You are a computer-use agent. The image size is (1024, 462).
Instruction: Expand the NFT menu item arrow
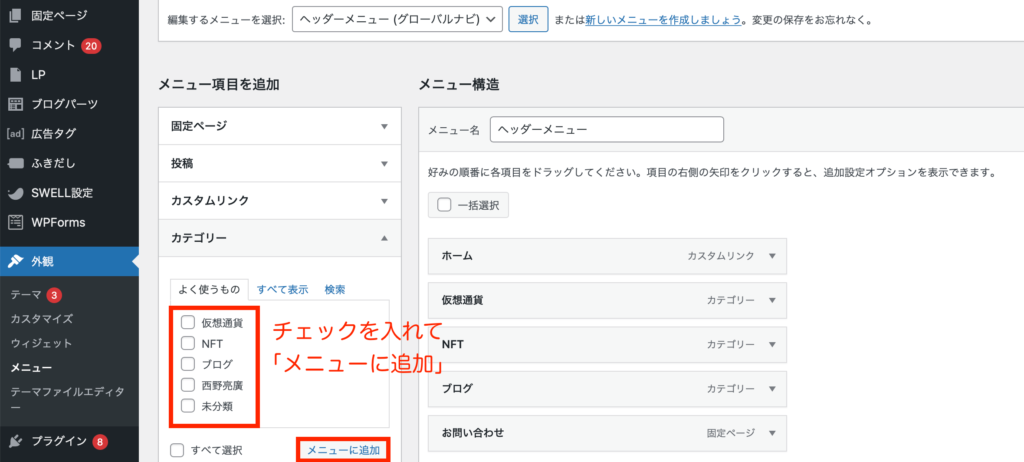pyautogui.click(x=772, y=344)
